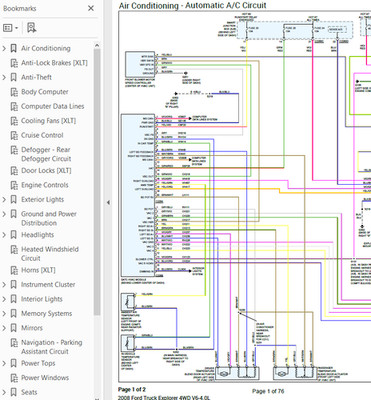Go to Anti-Lock Brakes [XLT] bookmark
Viewport: 371px width, 400px height.
click(54, 63)
